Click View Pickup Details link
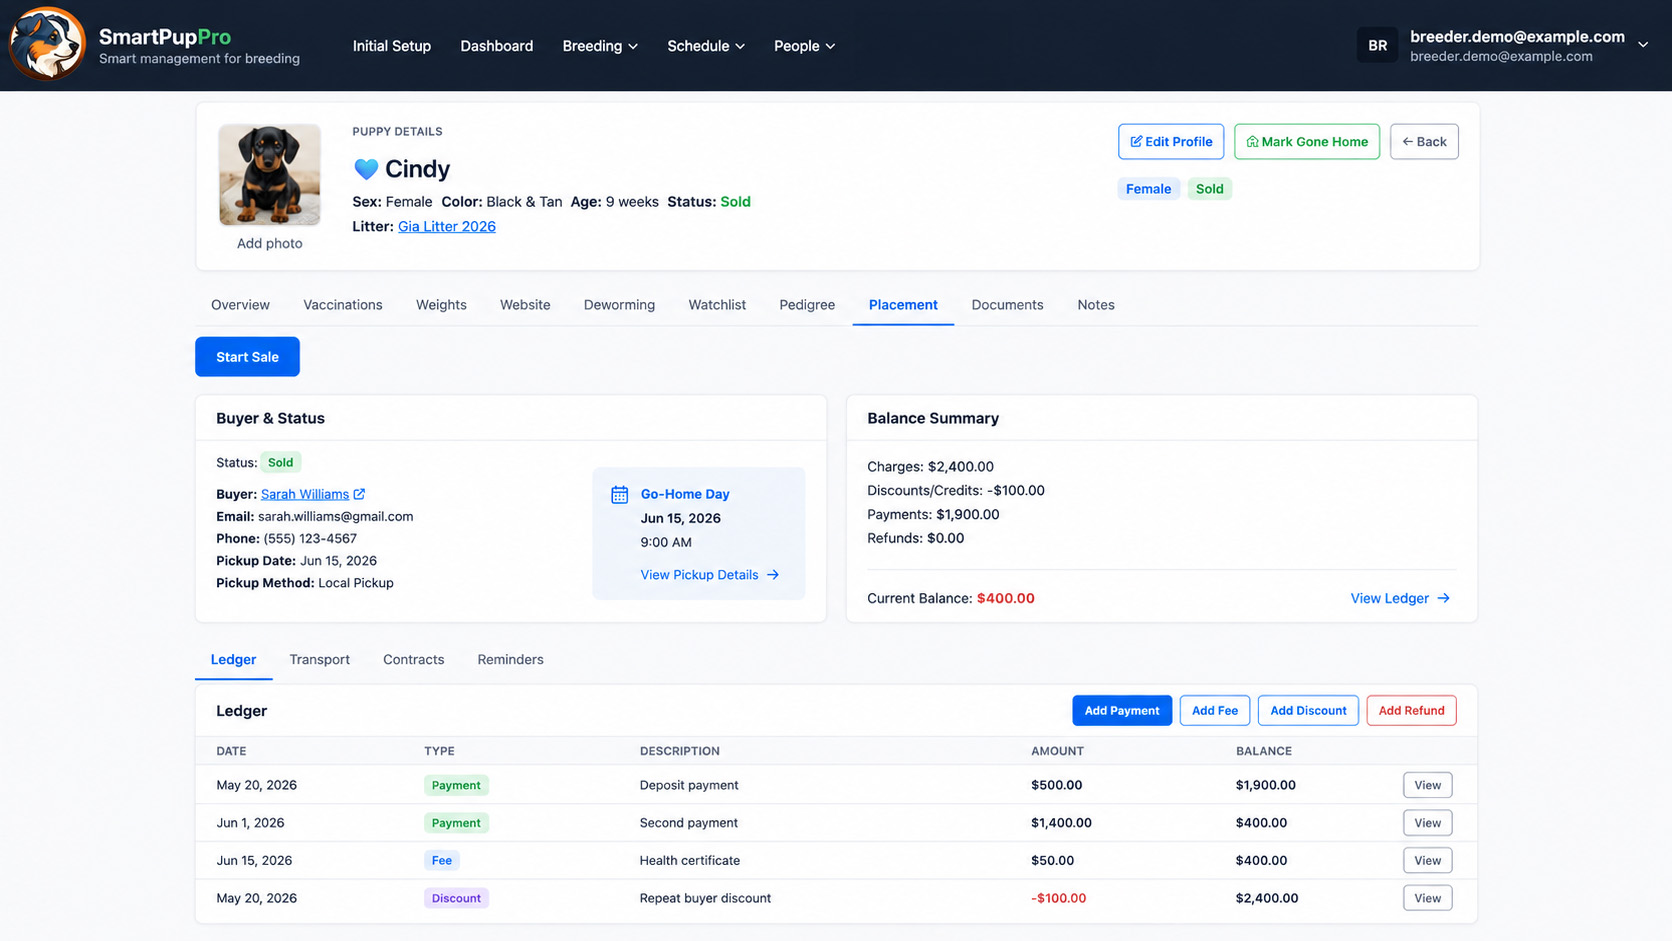The height and width of the screenshot is (941, 1672). pos(709,575)
